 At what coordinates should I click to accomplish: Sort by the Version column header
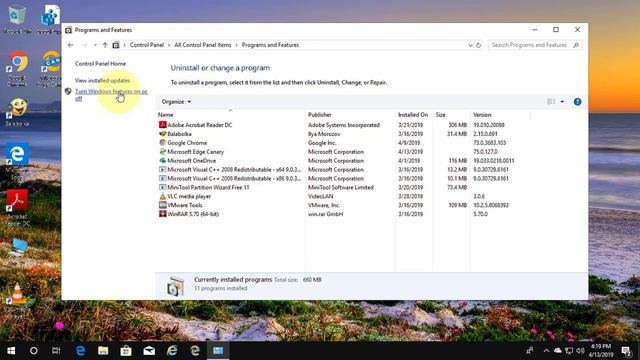pos(482,115)
